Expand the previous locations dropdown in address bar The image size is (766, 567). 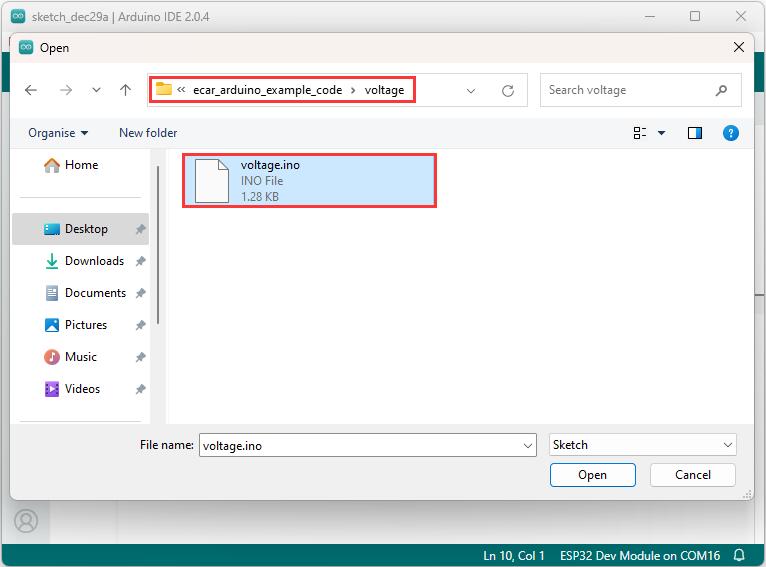(471, 91)
